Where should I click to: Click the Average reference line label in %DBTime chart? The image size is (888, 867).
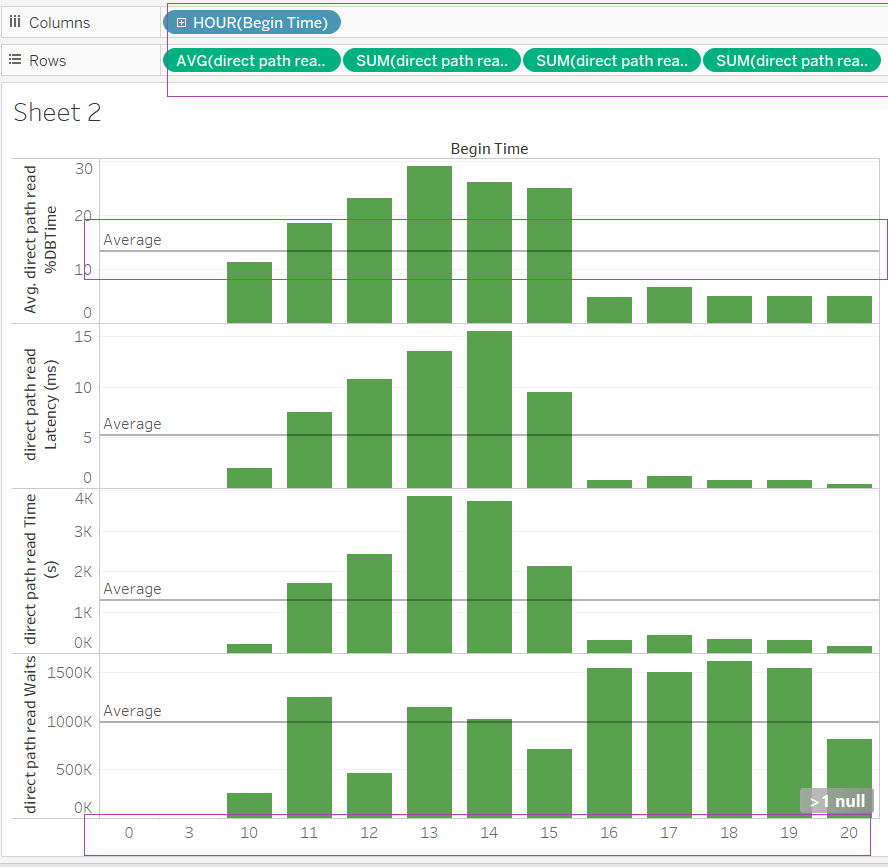pyautogui.click(x=132, y=240)
